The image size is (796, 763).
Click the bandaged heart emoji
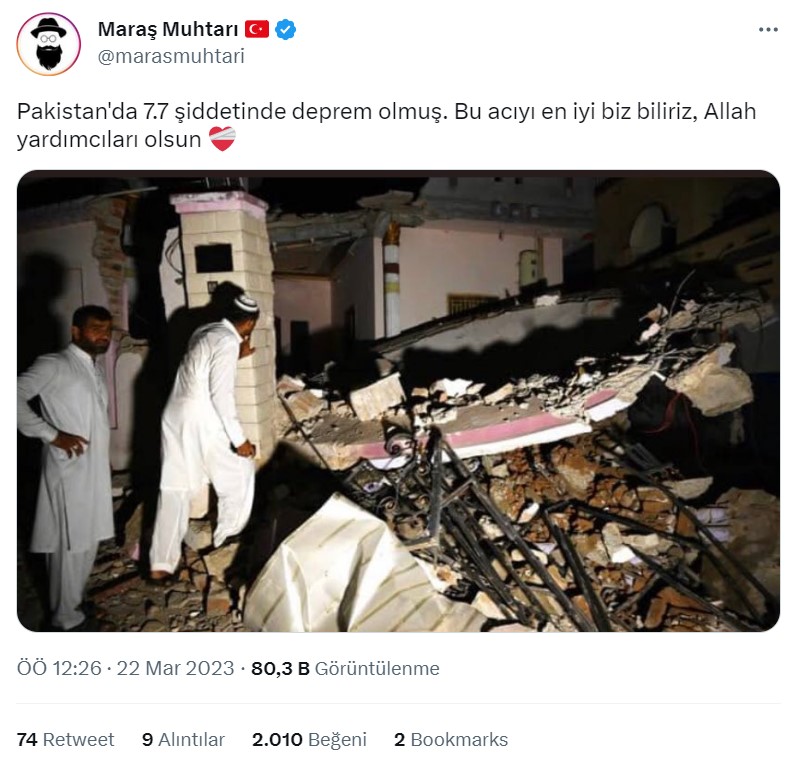pyautogui.click(x=222, y=139)
